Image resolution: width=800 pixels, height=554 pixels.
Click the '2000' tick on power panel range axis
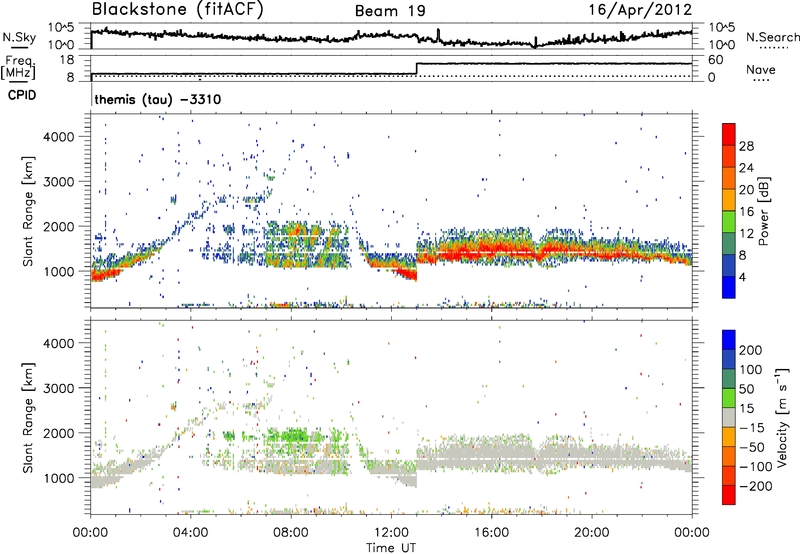pos(59,226)
